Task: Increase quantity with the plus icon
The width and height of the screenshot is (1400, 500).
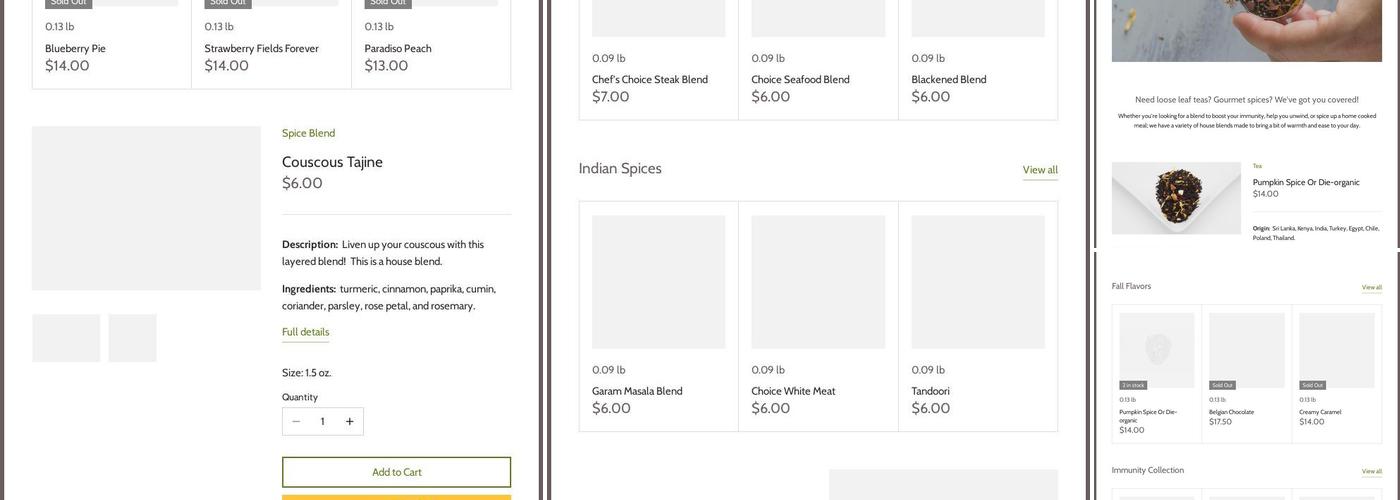Action: pyautogui.click(x=349, y=422)
